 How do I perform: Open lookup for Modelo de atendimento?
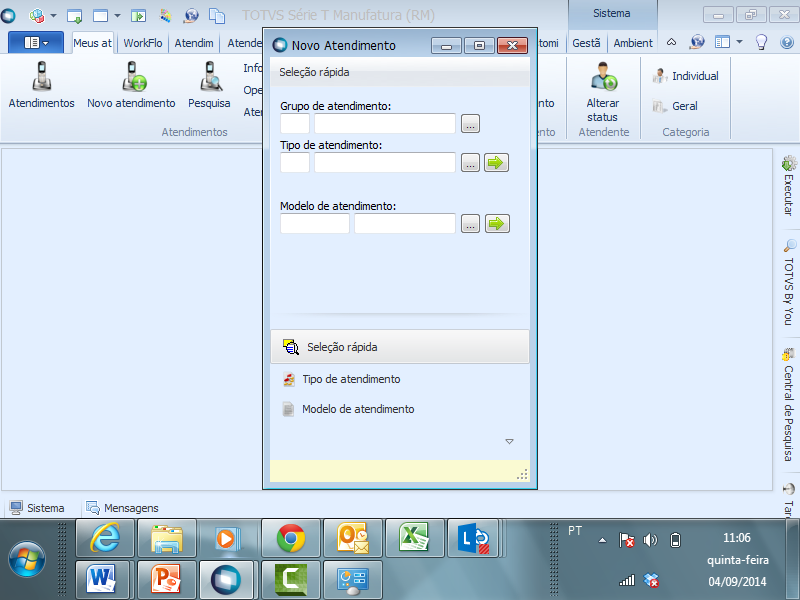[x=470, y=223]
